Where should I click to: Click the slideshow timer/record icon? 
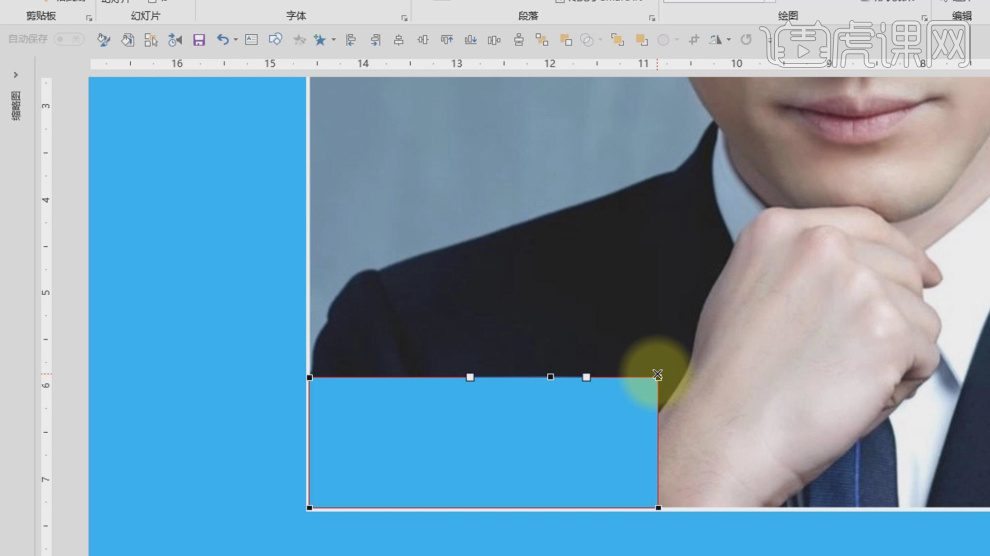point(175,40)
